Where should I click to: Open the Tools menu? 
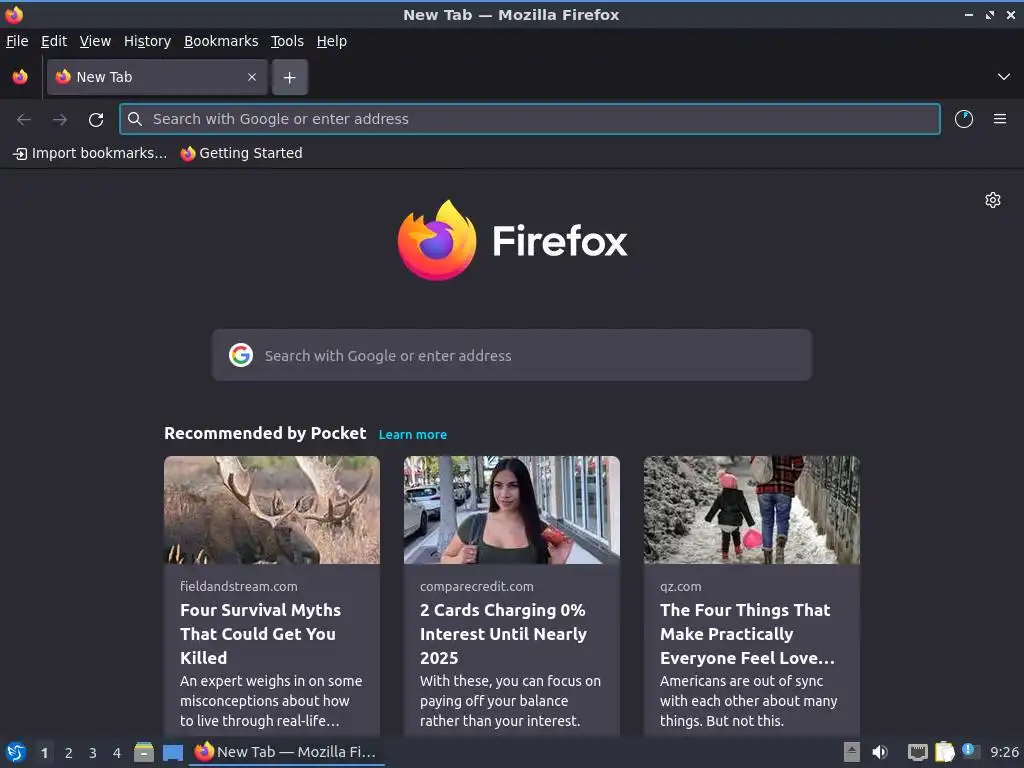[x=287, y=41]
